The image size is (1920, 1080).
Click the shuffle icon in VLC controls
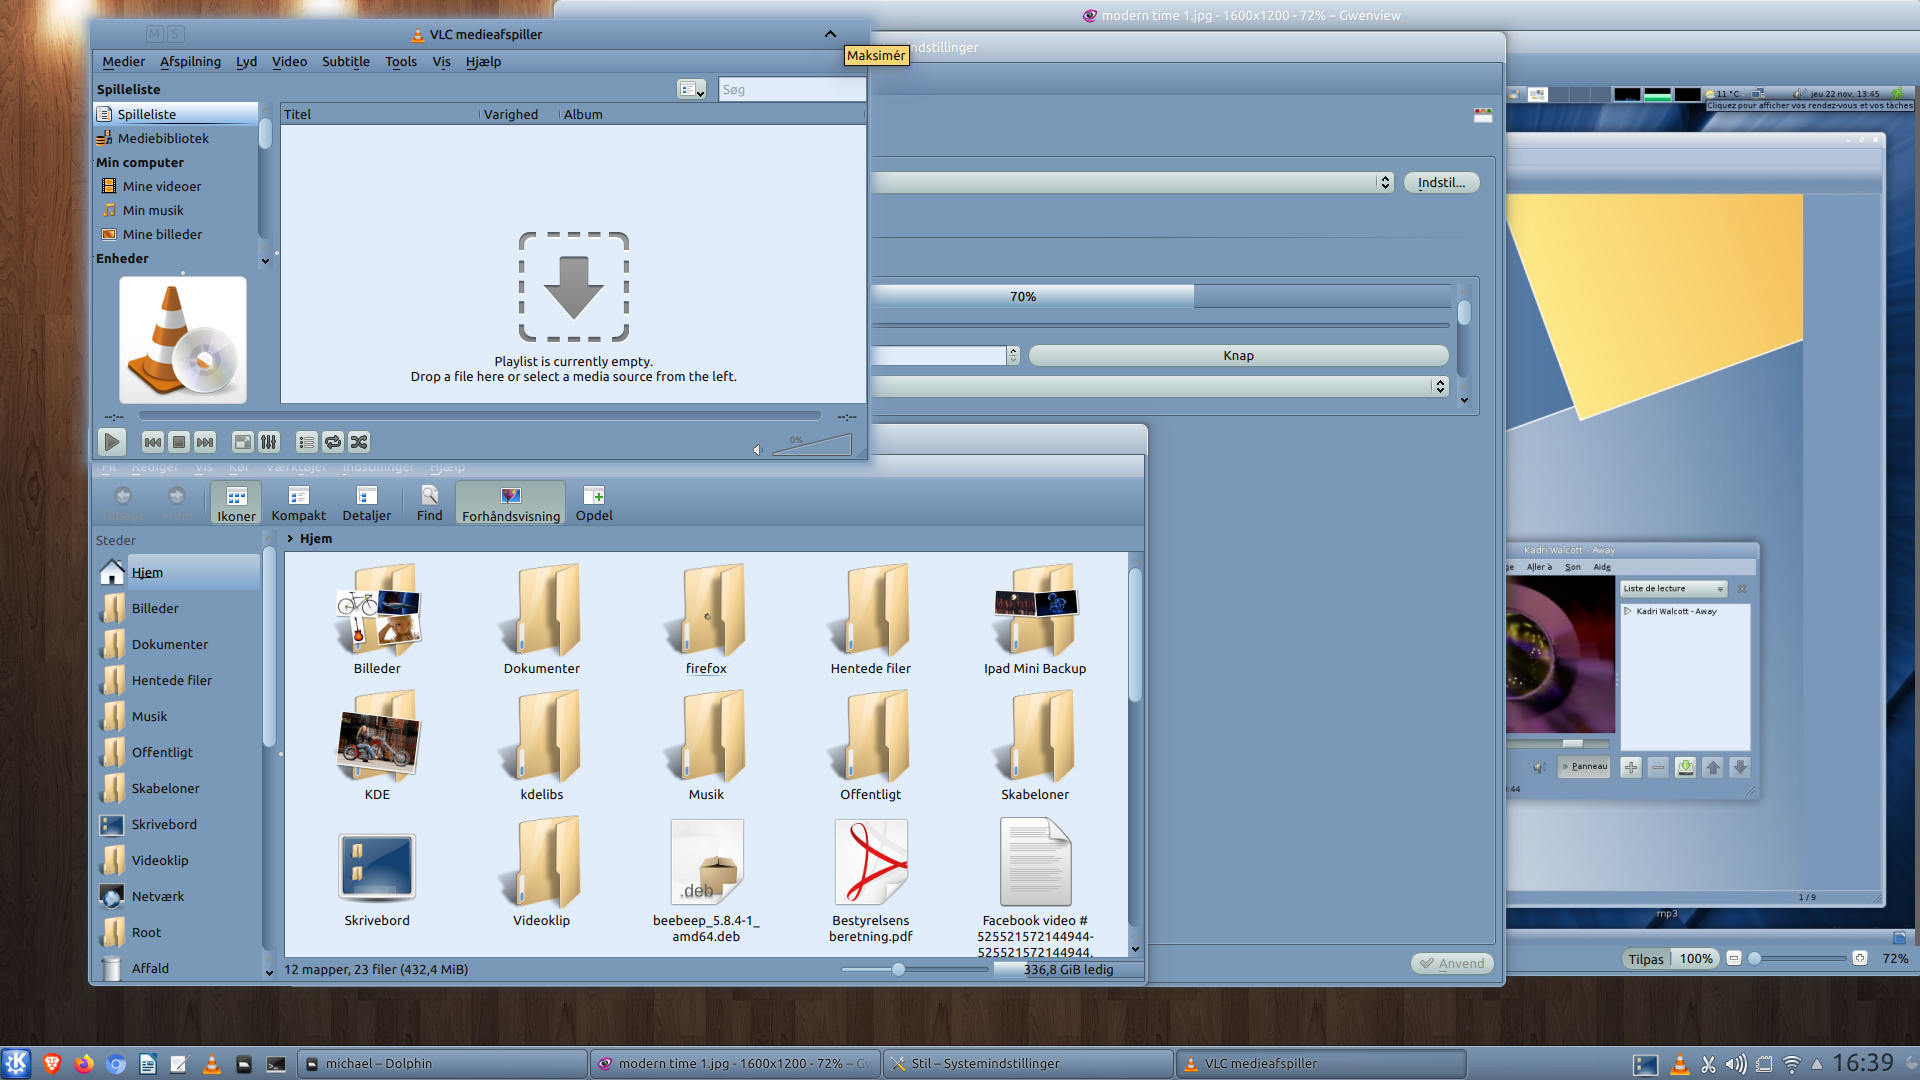tap(359, 442)
